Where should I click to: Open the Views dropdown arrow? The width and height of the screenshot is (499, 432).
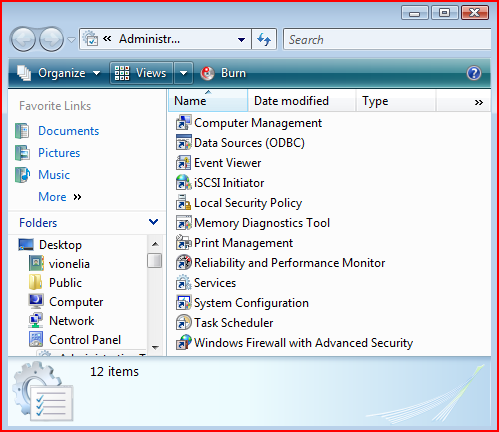(183, 73)
